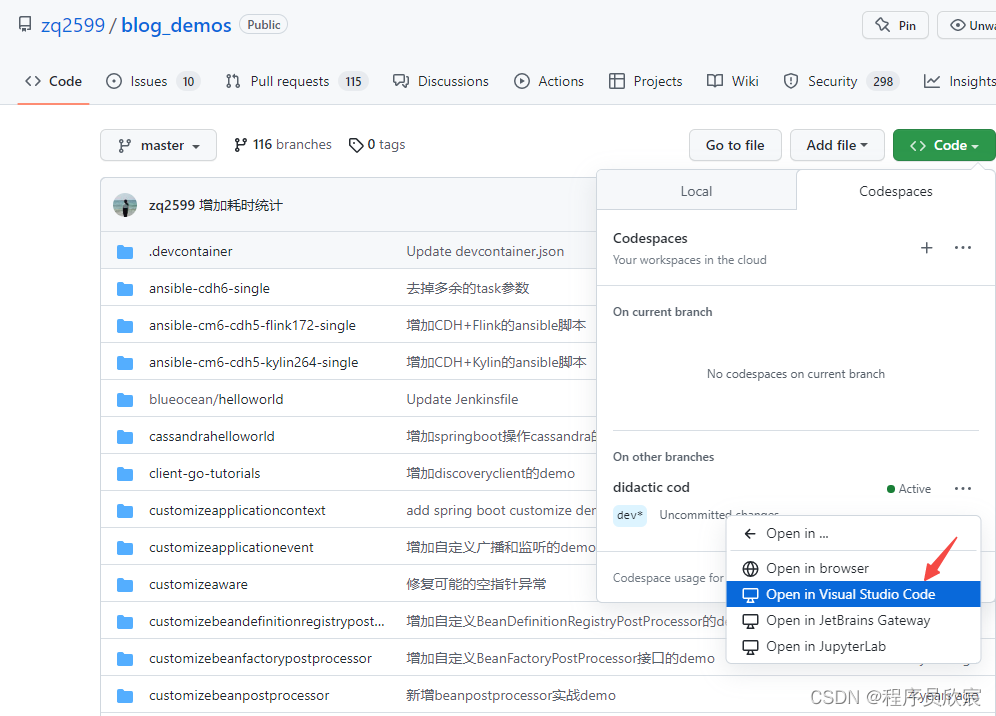Open the Insights tab

(959, 81)
